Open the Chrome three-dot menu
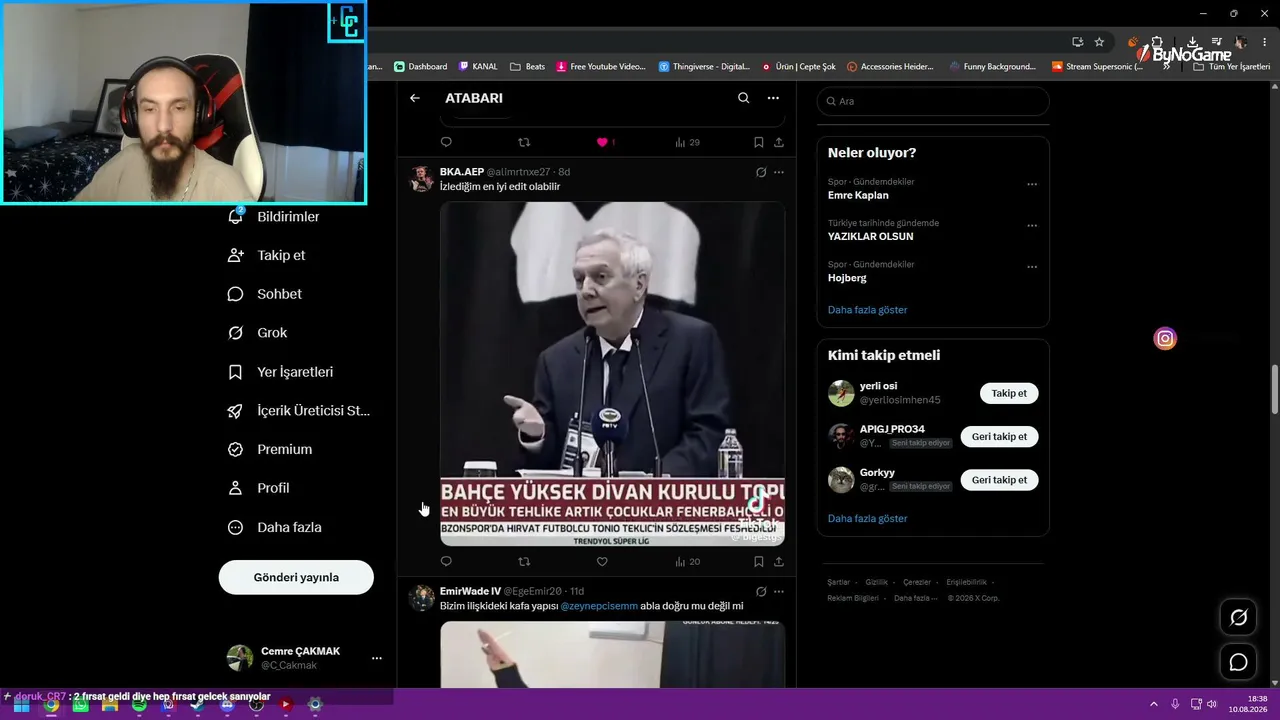This screenshot has width=1280, height=720. pos(1265,42)
